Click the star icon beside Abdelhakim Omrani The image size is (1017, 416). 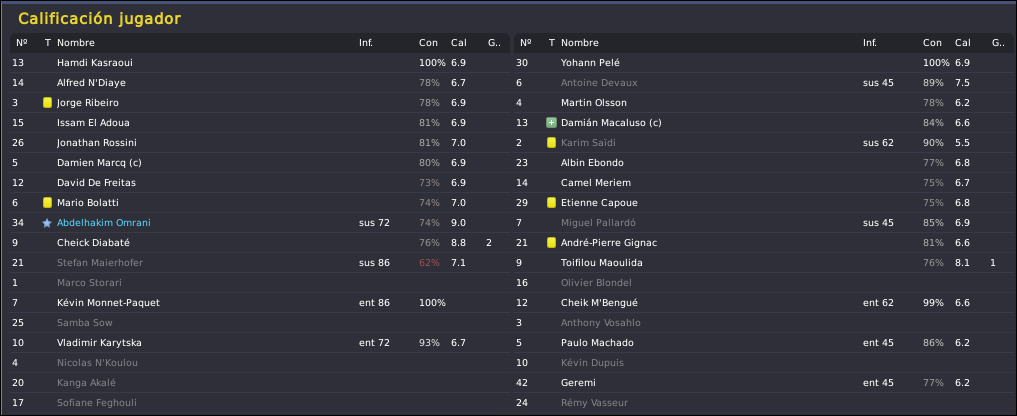tap(47, 223)
